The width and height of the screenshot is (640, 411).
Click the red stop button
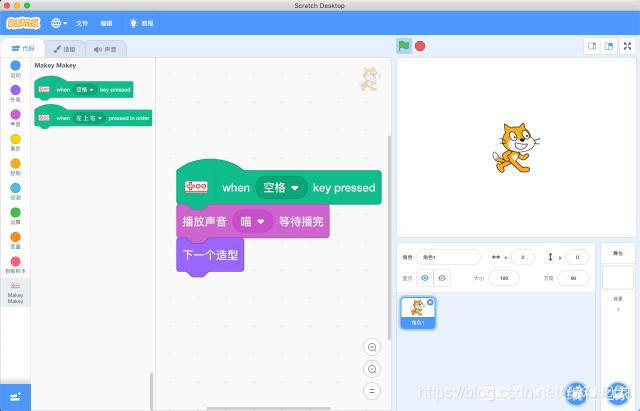point(420,46)
